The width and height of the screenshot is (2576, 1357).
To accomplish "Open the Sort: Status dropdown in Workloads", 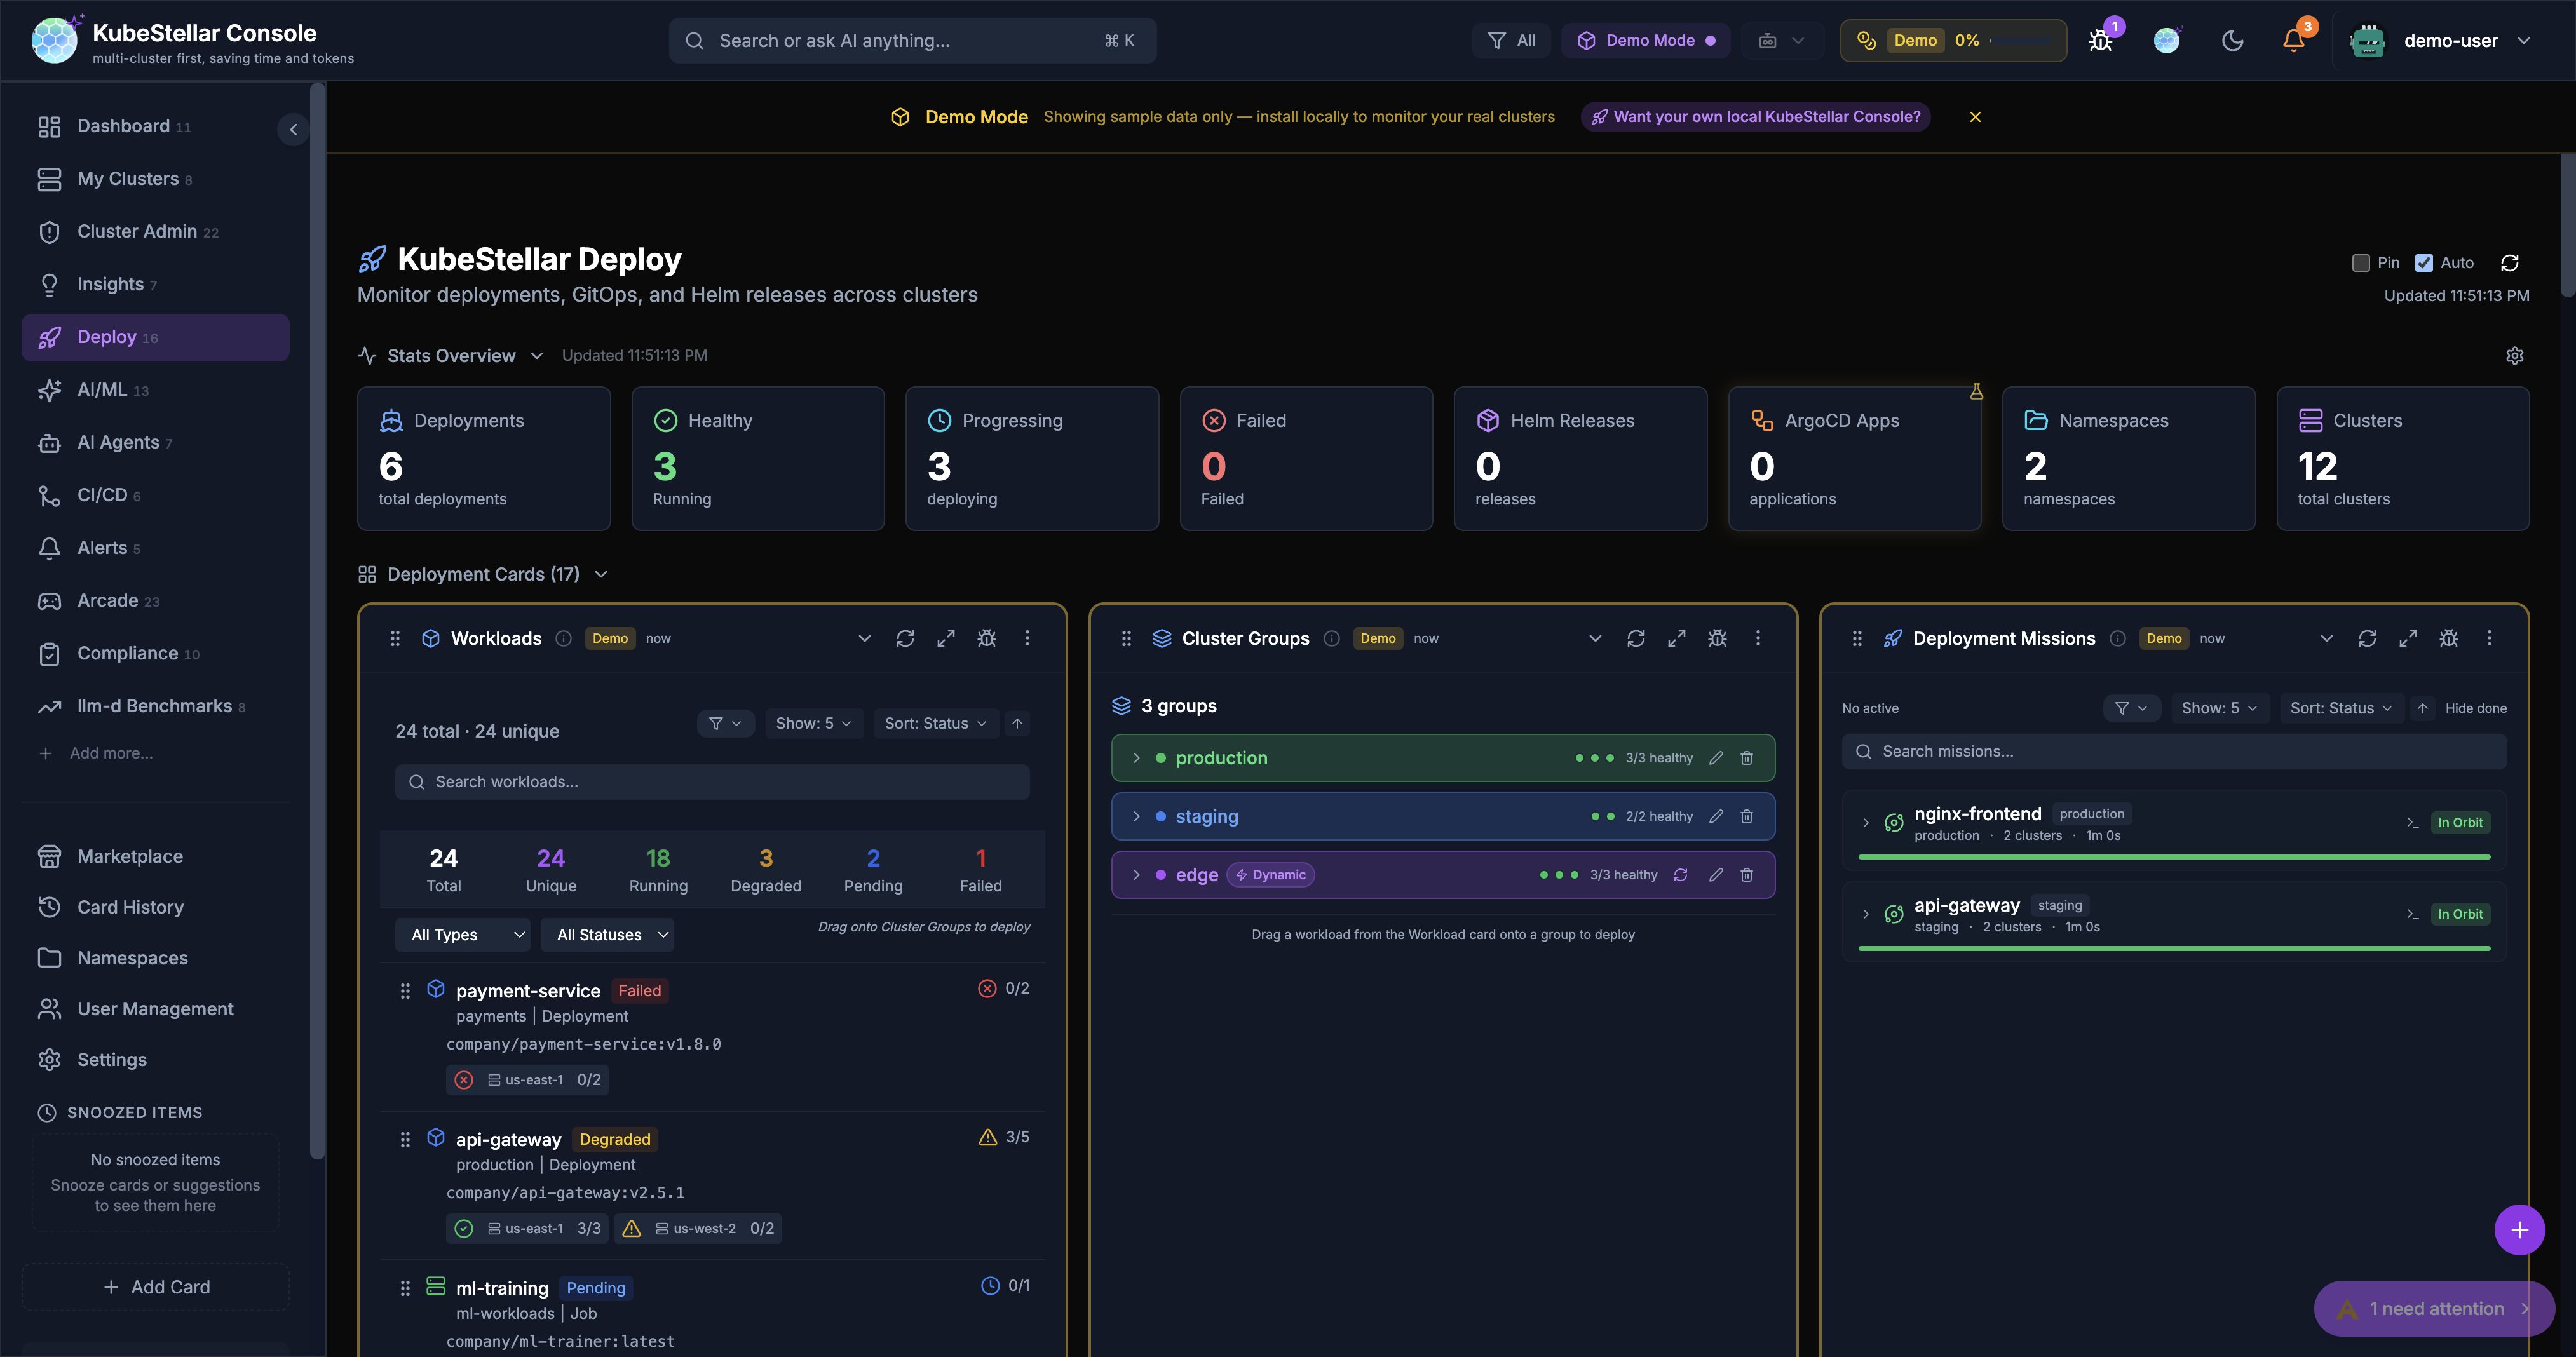I will (x=935, y=723).
